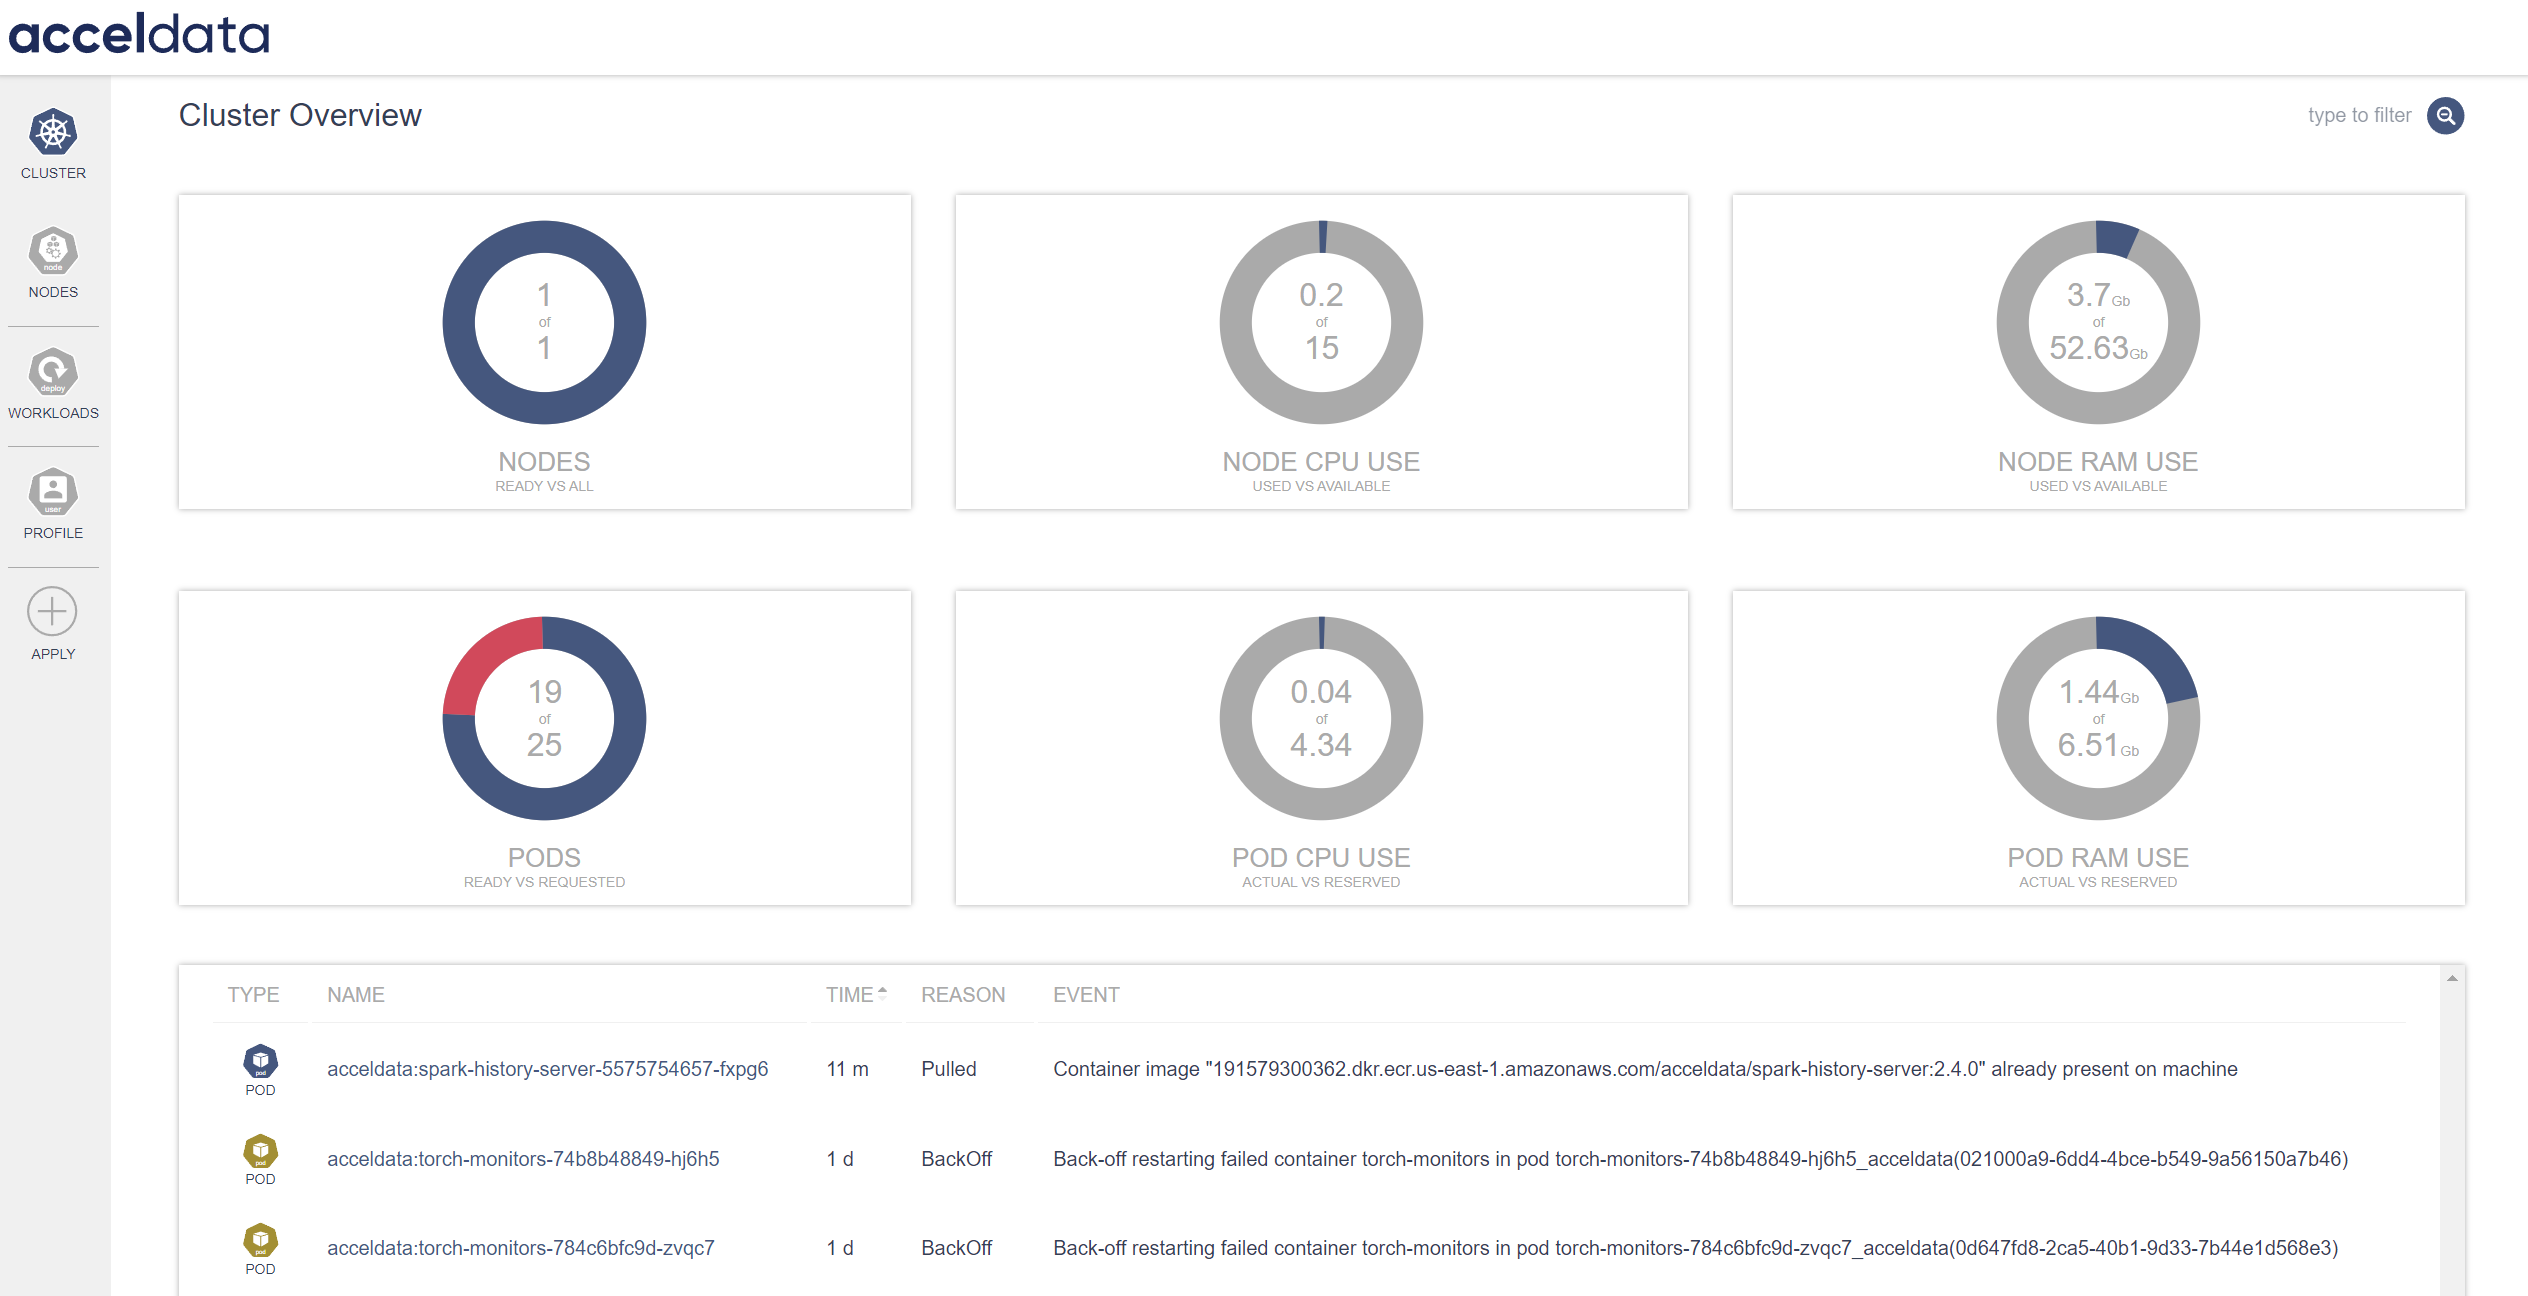Open the user Profile icon
This screenshot has width=2528, height=1296.
pyautogui.click(x=53, y=492)
